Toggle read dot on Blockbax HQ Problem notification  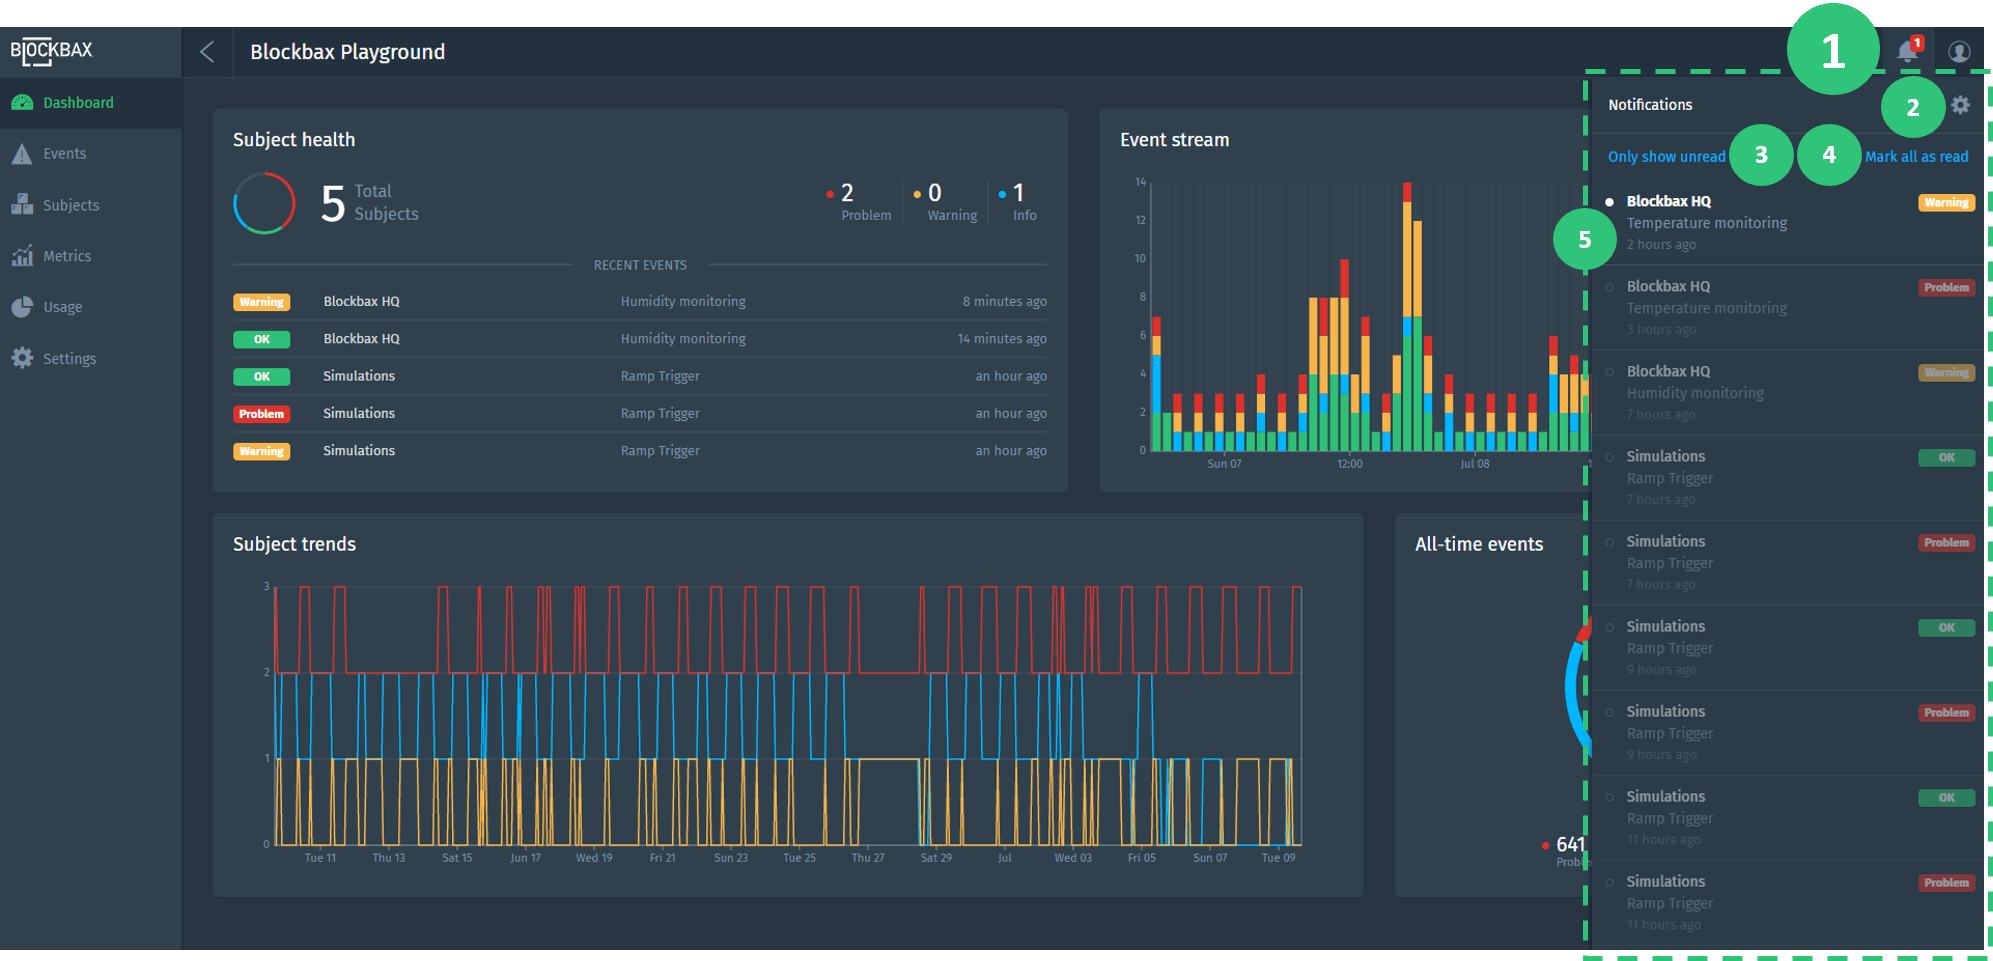pos(1609,287)
